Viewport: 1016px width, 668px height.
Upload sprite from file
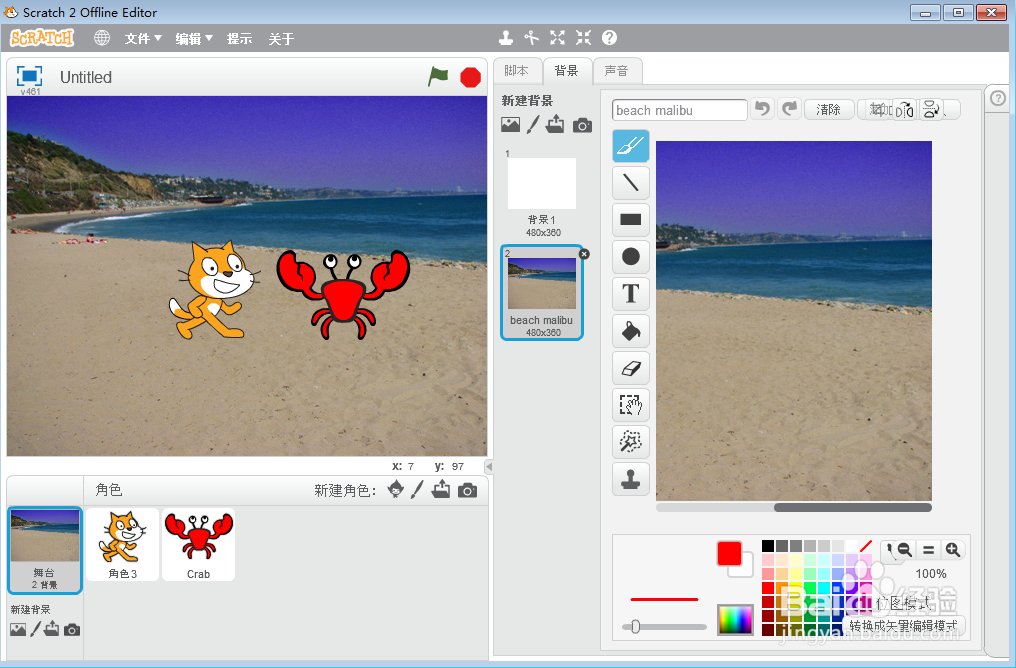pos(441,489)
